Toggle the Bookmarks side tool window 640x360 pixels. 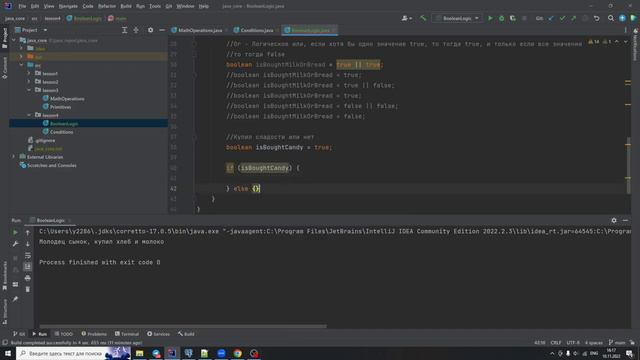pyautogui.click(x=4, y=276)
